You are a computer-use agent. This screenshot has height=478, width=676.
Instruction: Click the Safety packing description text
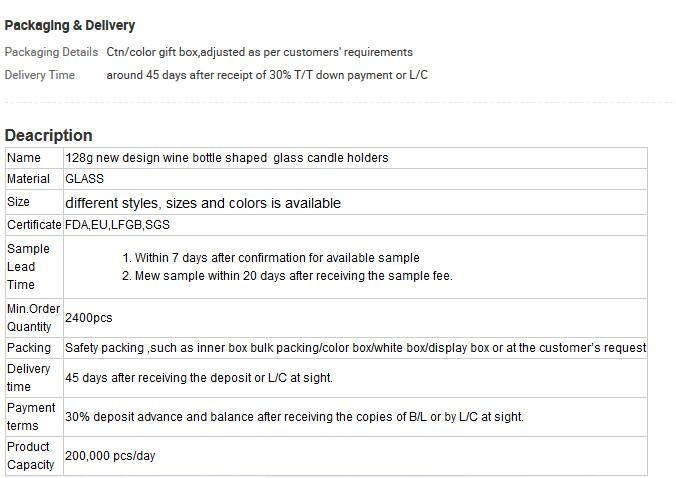(356, 348)
